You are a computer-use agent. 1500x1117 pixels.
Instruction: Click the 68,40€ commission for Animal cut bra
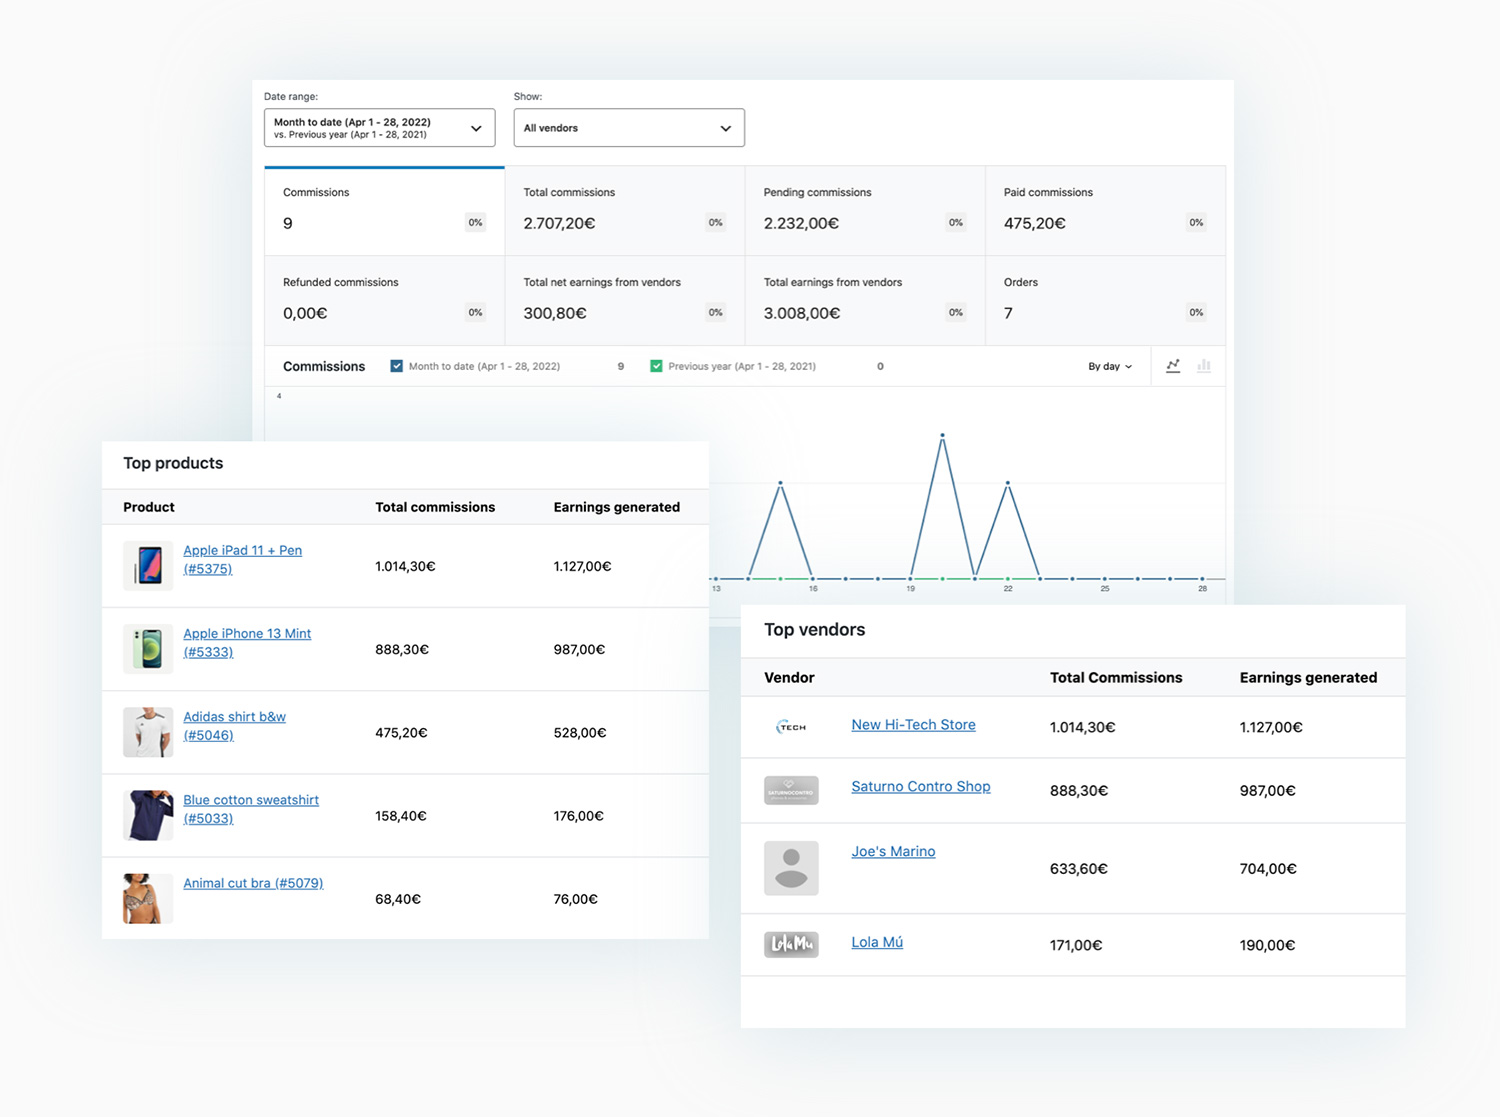pos(398,899)
